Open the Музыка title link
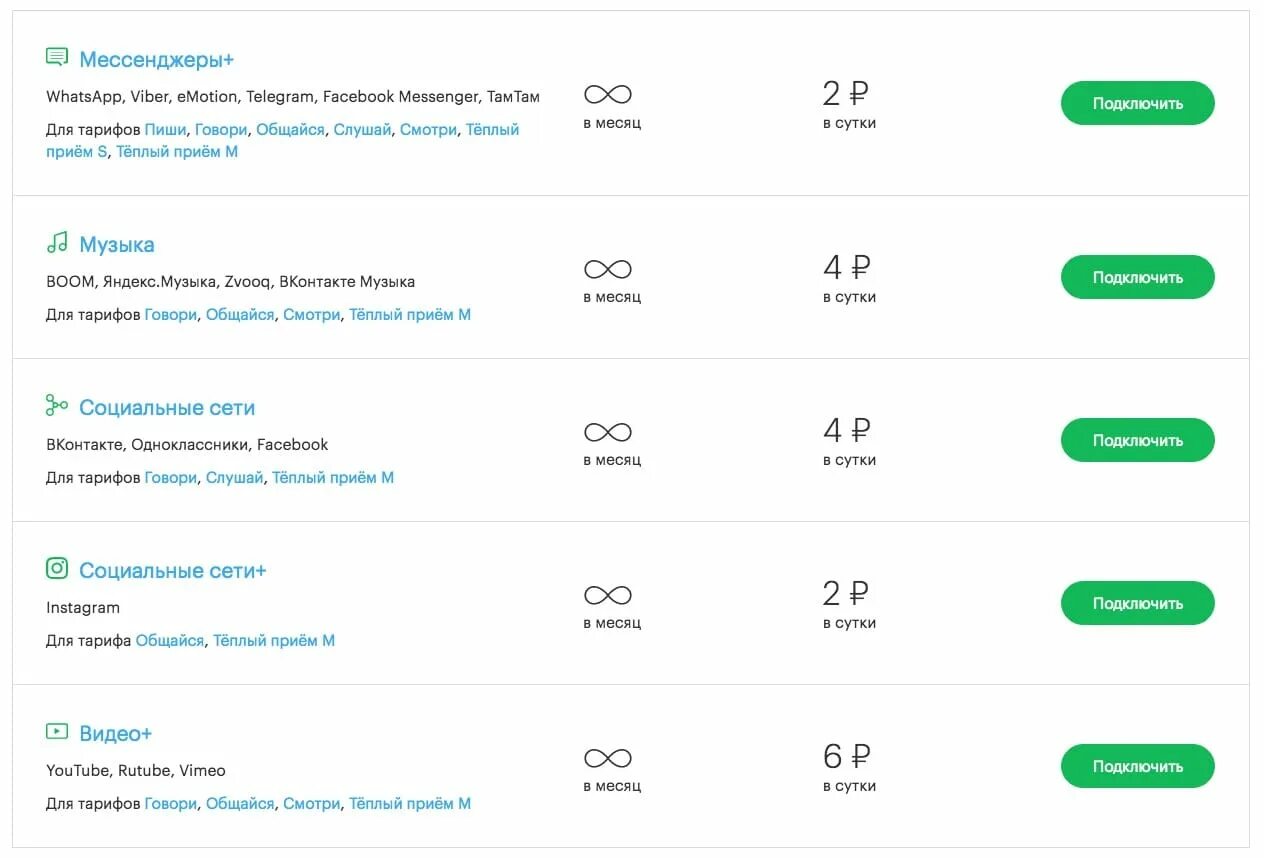 (x=117, y=245)
